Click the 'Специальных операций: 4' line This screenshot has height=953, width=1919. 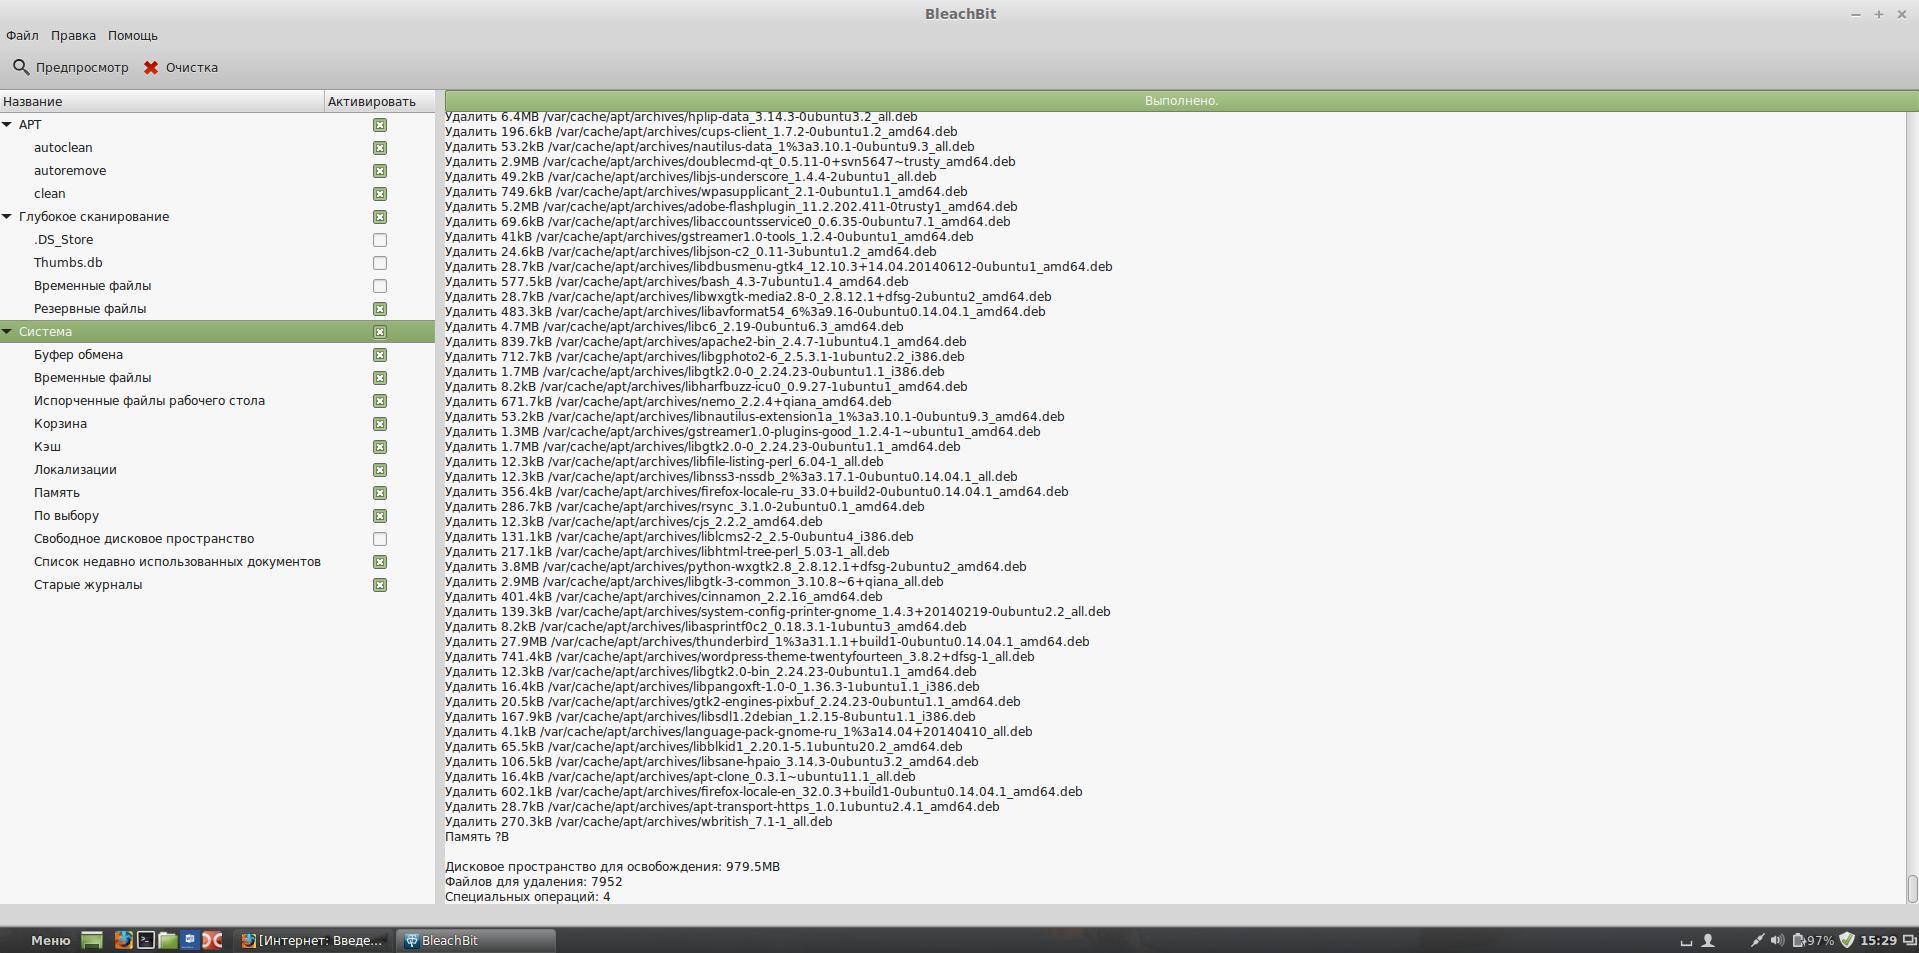pos(527,897)
